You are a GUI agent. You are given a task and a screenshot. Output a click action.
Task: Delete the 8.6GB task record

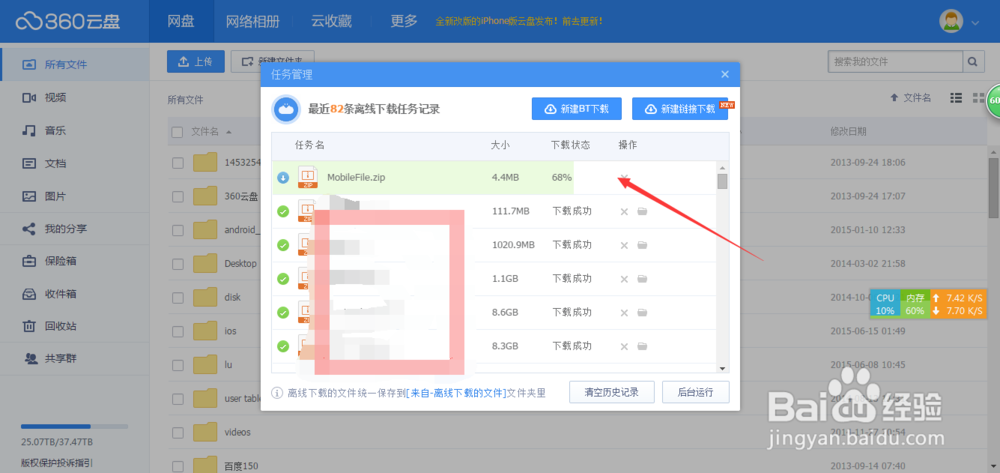[624, 312]
